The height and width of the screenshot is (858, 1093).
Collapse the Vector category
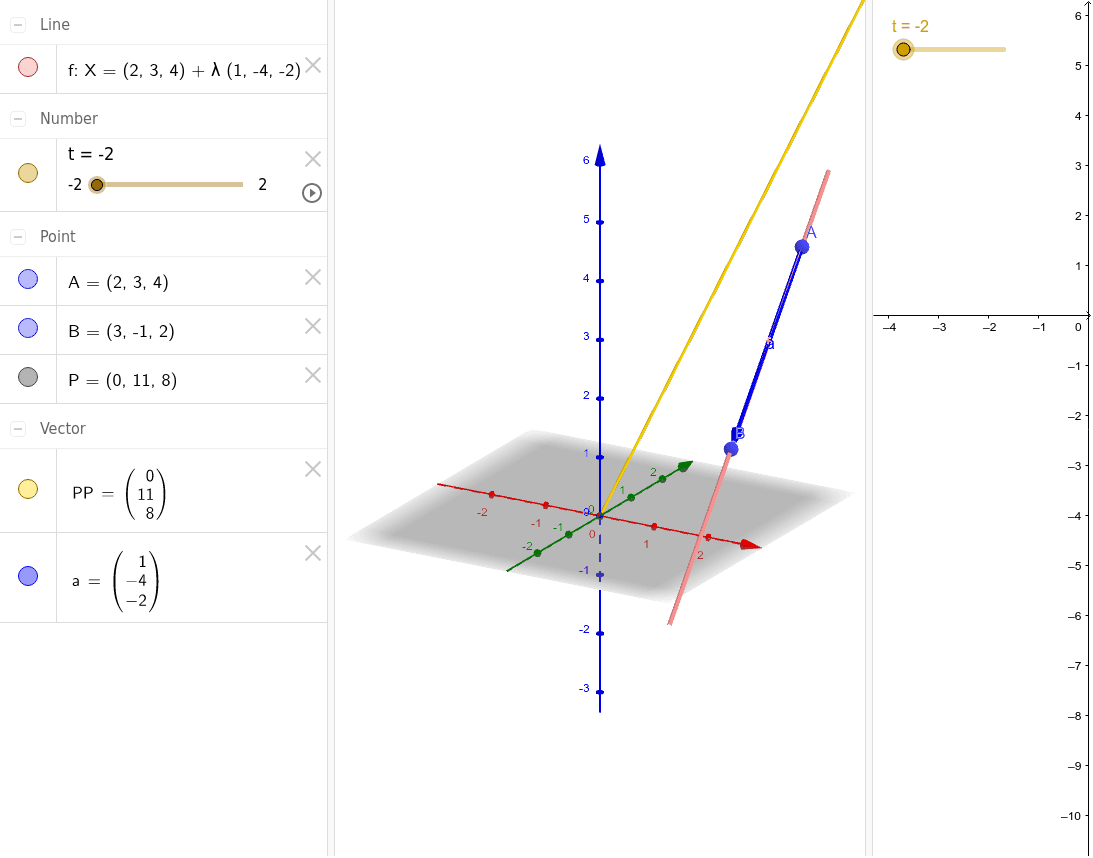(x=18, y=429)
